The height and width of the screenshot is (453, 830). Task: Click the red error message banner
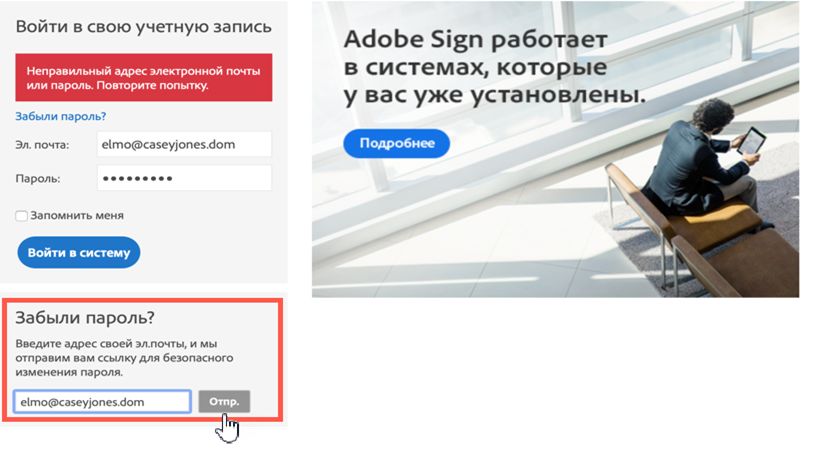point(143,77)
